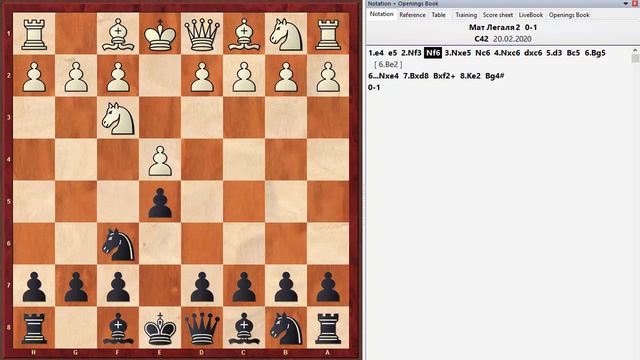Select the white pawn on h2
The height and width of the screenshot is (360, 640).
pos(34,76)
